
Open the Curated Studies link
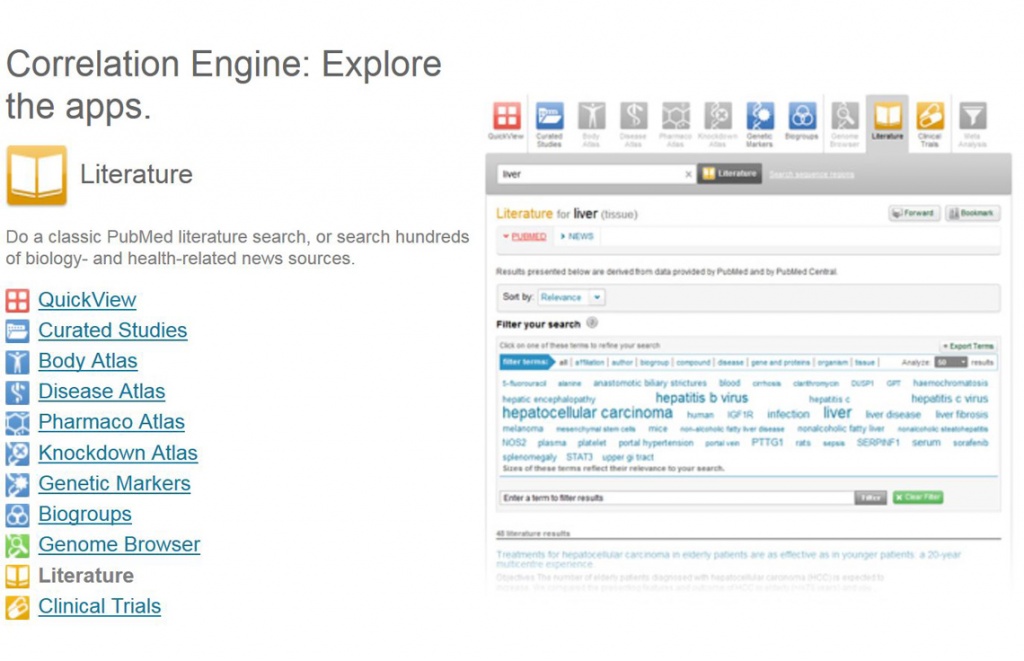click(x=112, y=330)
